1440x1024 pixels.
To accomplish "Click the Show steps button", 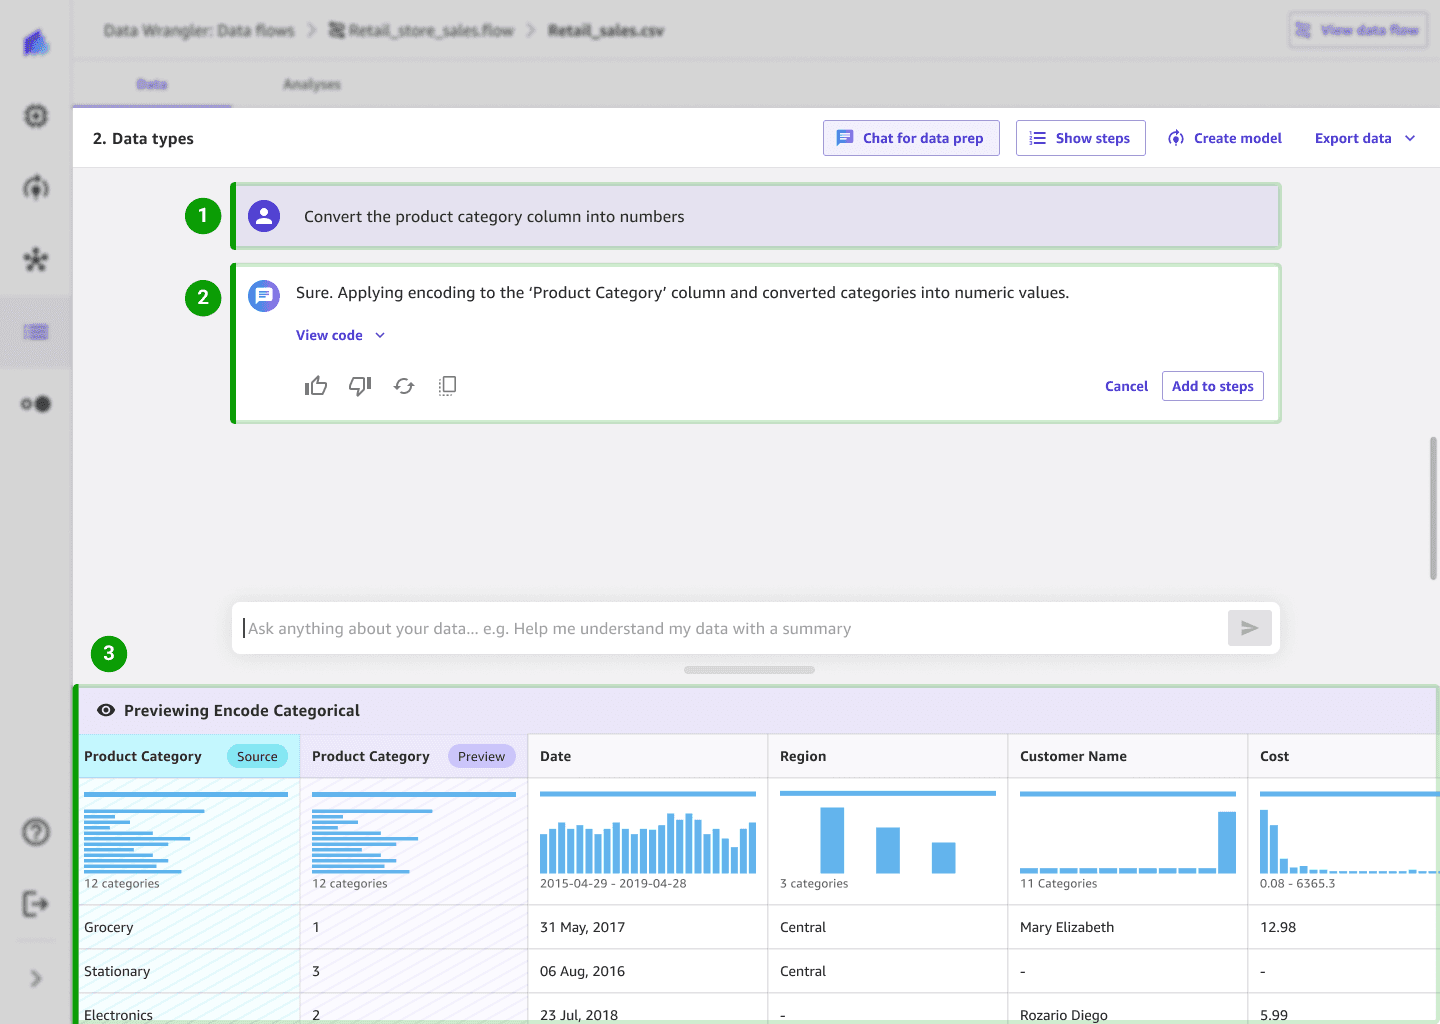I will [x=1080, y=138].
